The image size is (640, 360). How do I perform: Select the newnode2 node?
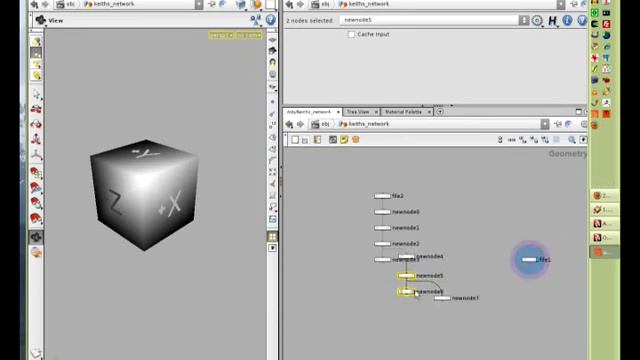coord(382,244)
